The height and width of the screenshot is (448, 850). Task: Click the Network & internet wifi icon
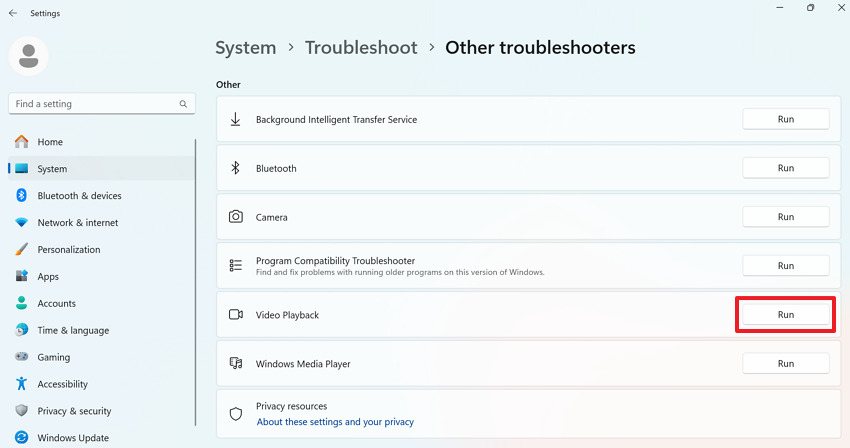[22, 222]
